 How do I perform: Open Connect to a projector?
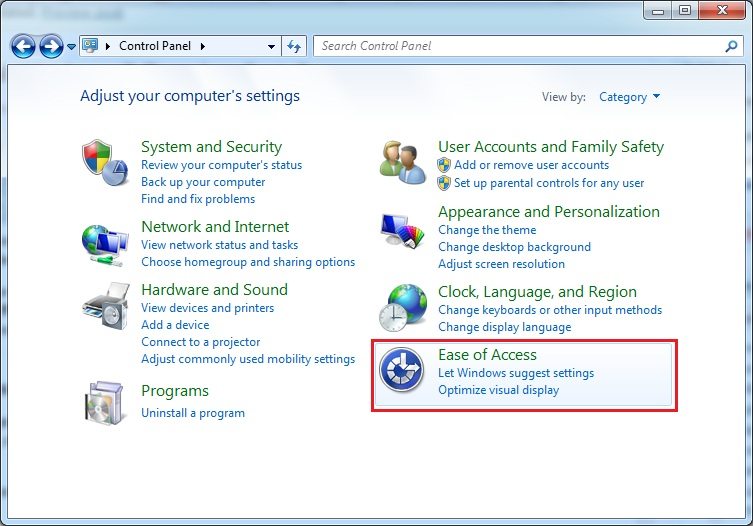pos(201,342)
